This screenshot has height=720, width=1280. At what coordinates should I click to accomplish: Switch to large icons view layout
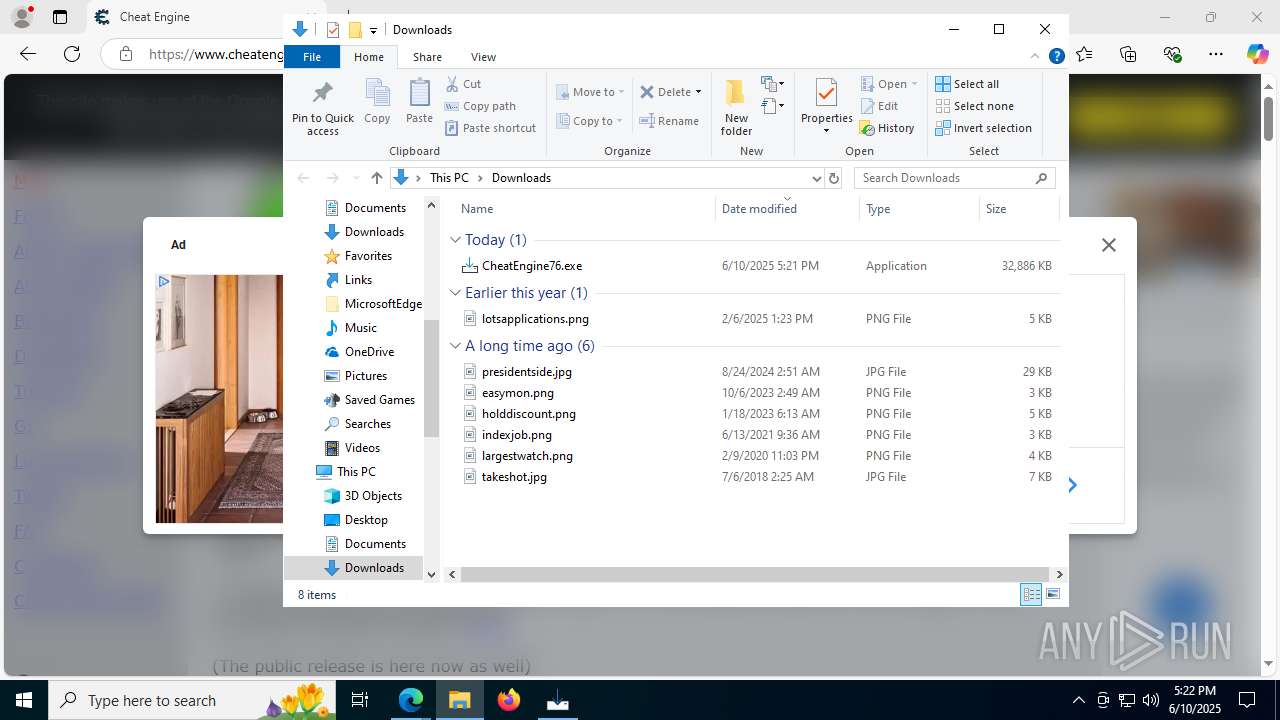[x=1052, y=595]
